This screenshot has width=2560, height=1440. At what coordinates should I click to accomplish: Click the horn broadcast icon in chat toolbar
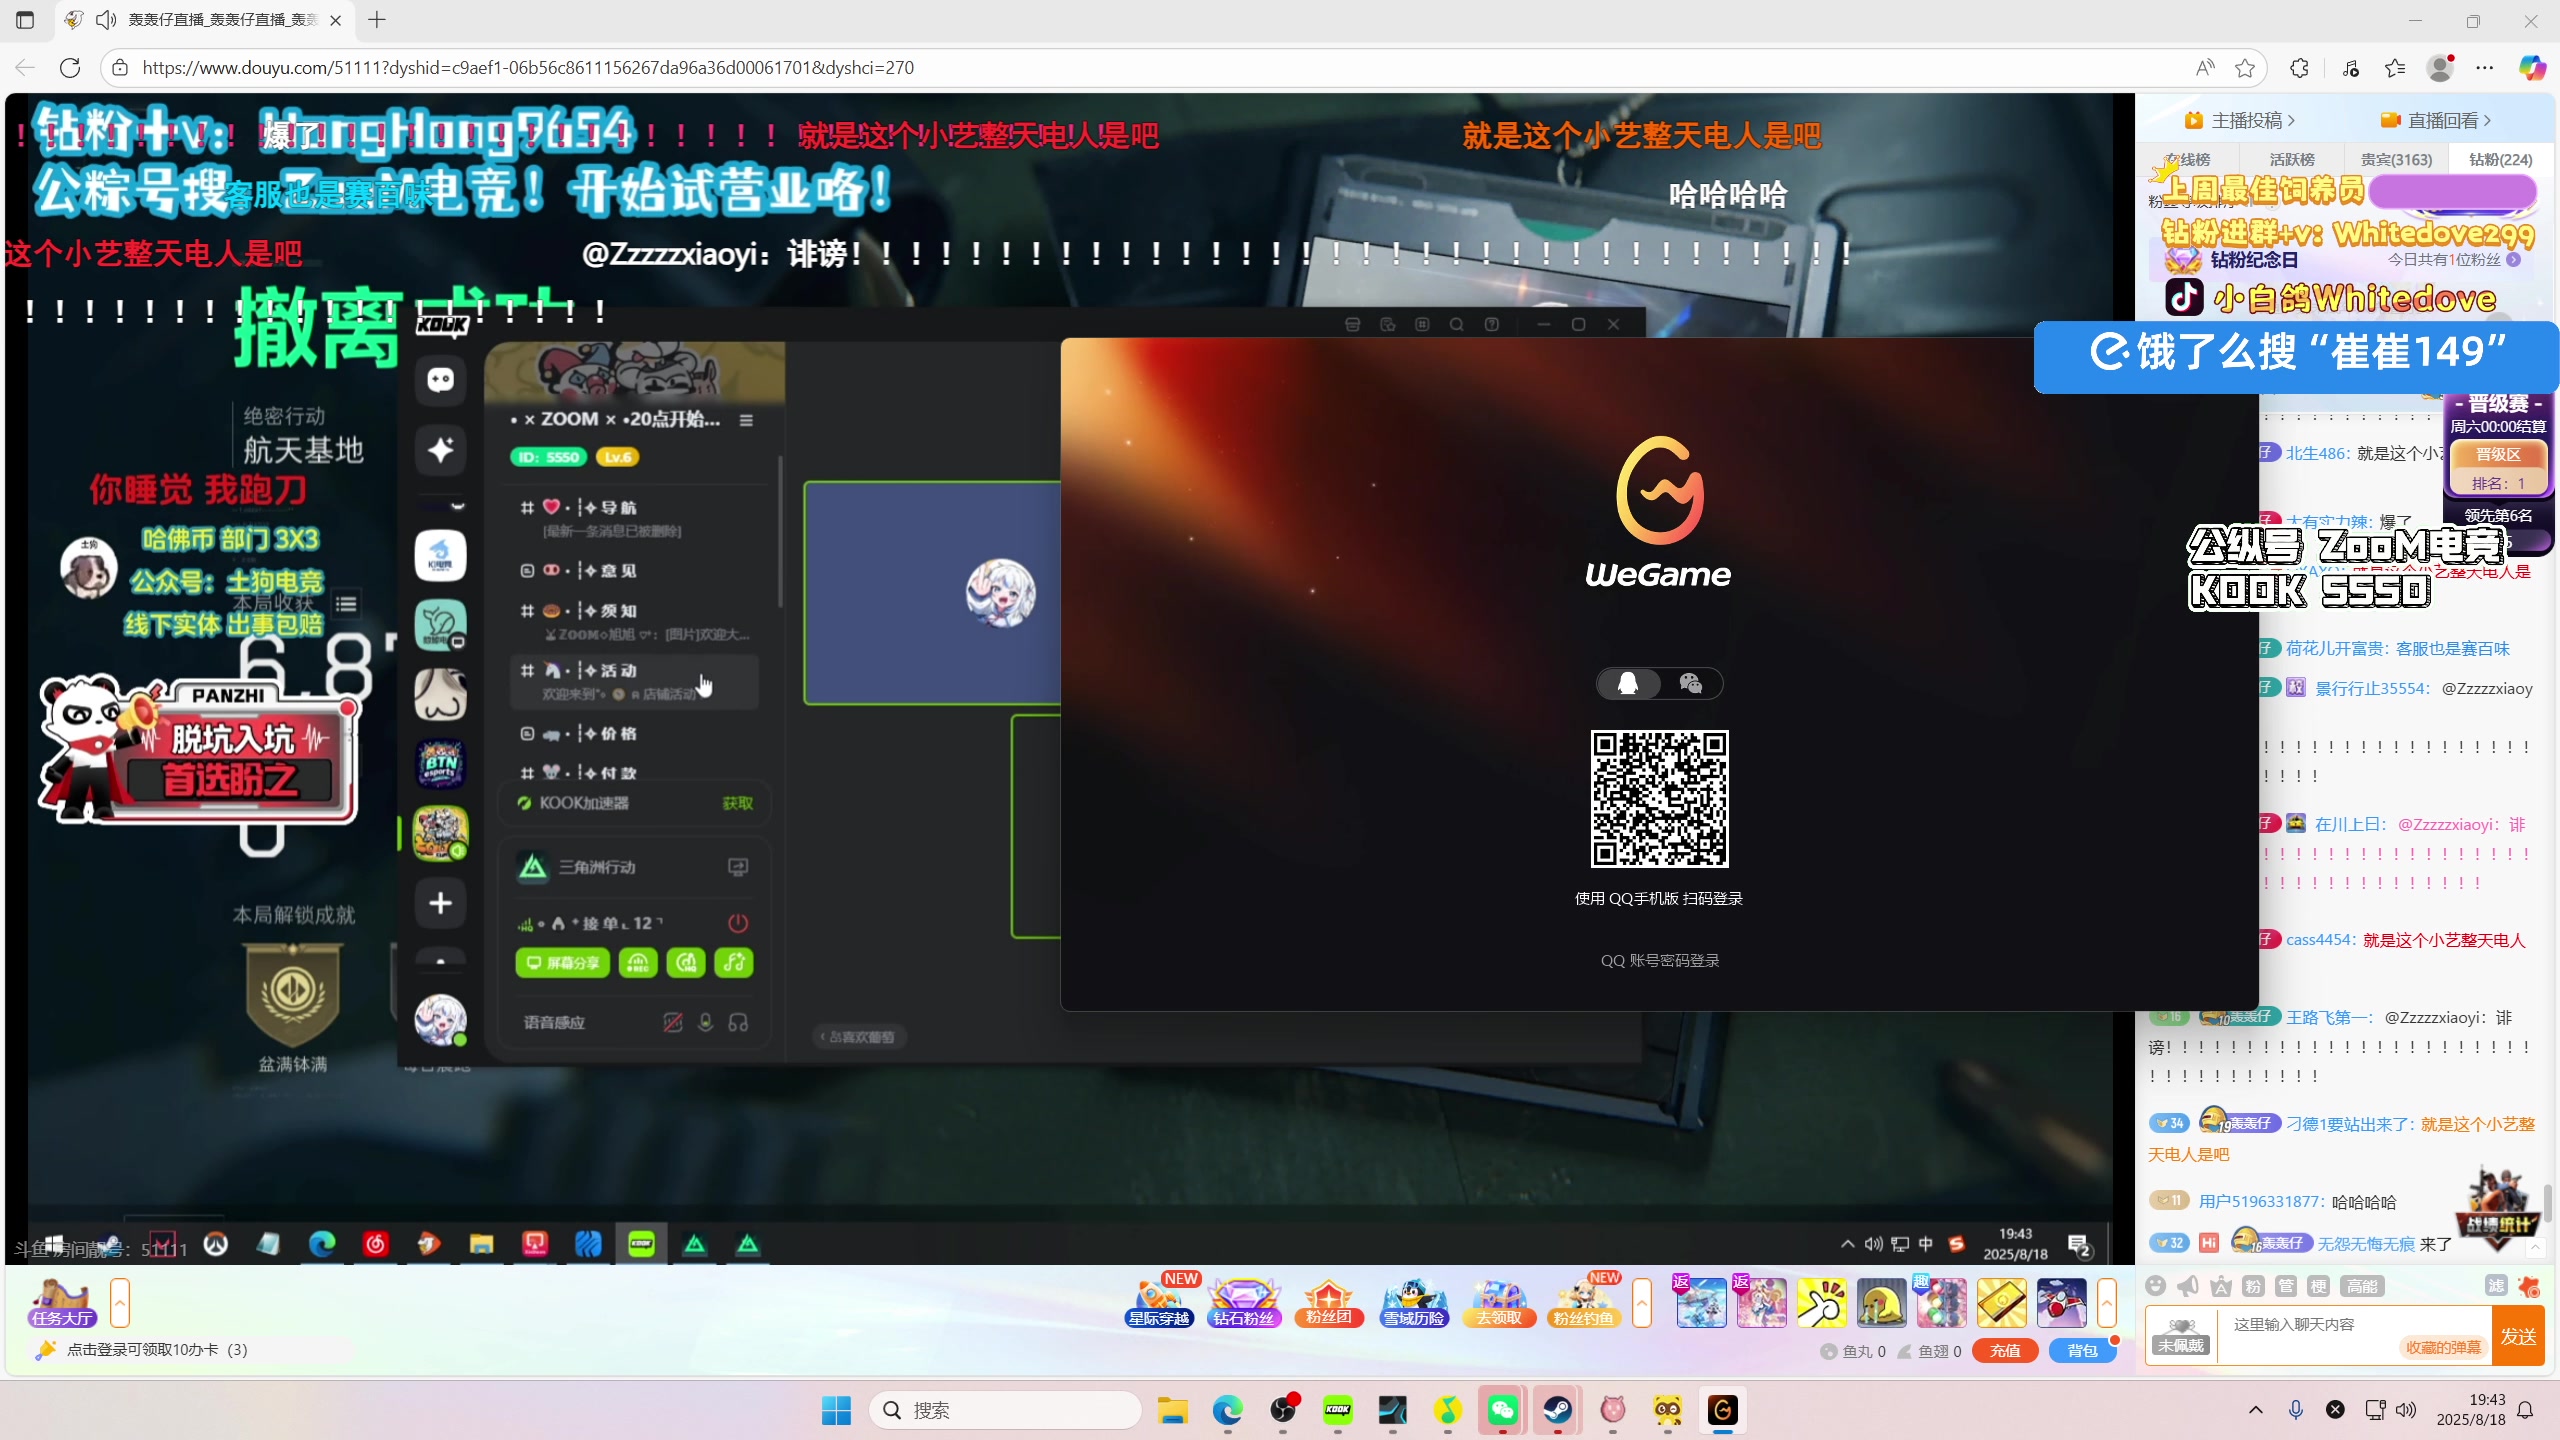pos(2189,1286)
